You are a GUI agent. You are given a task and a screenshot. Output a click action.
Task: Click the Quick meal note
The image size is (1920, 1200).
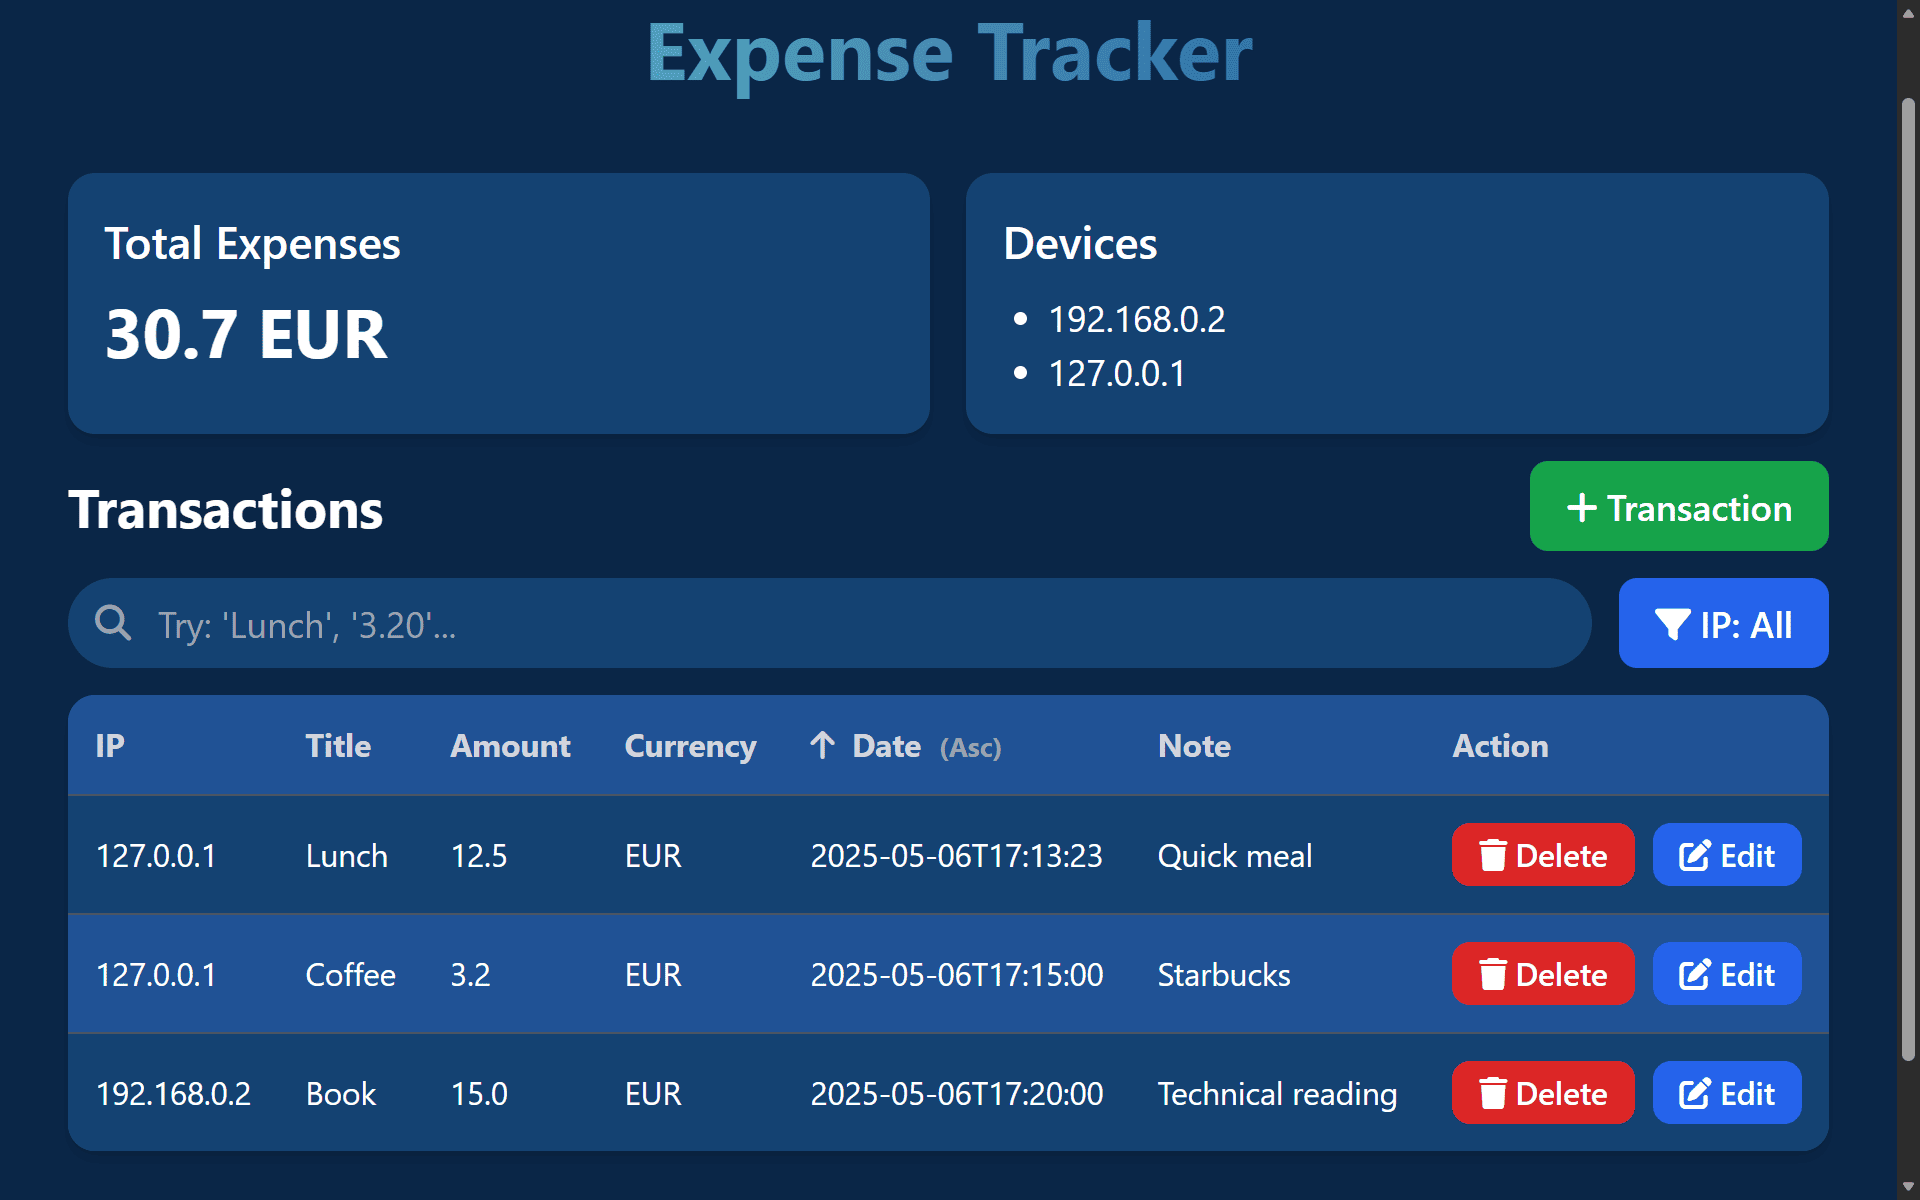click(x=1235, y=856)
